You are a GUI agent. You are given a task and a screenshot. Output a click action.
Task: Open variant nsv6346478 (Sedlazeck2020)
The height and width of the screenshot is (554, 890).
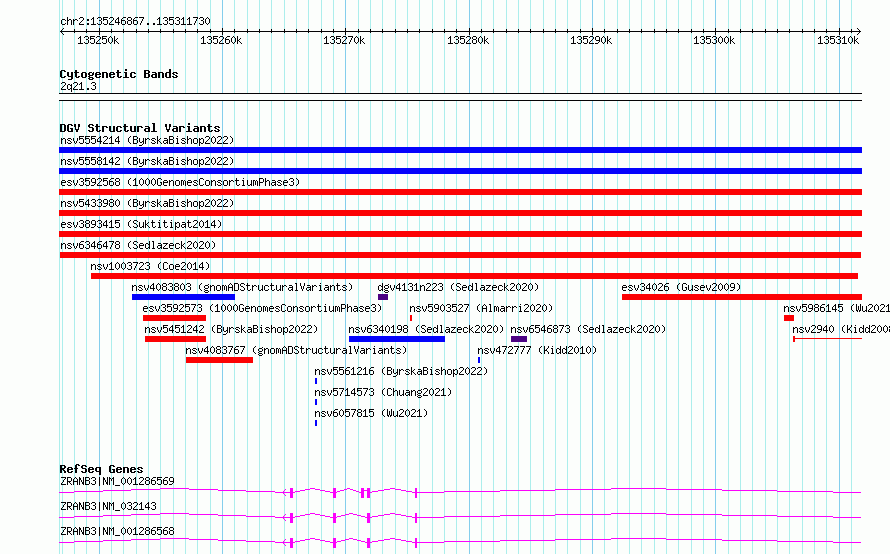[x=138, y=245]
